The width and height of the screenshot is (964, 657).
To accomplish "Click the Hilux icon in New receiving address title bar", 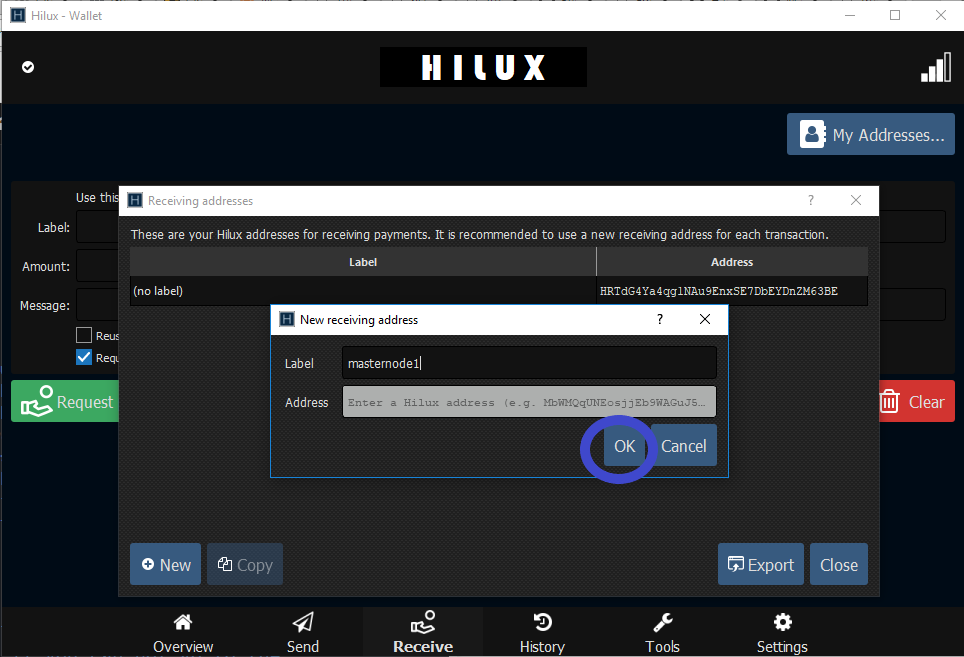I will click(286, 319).
